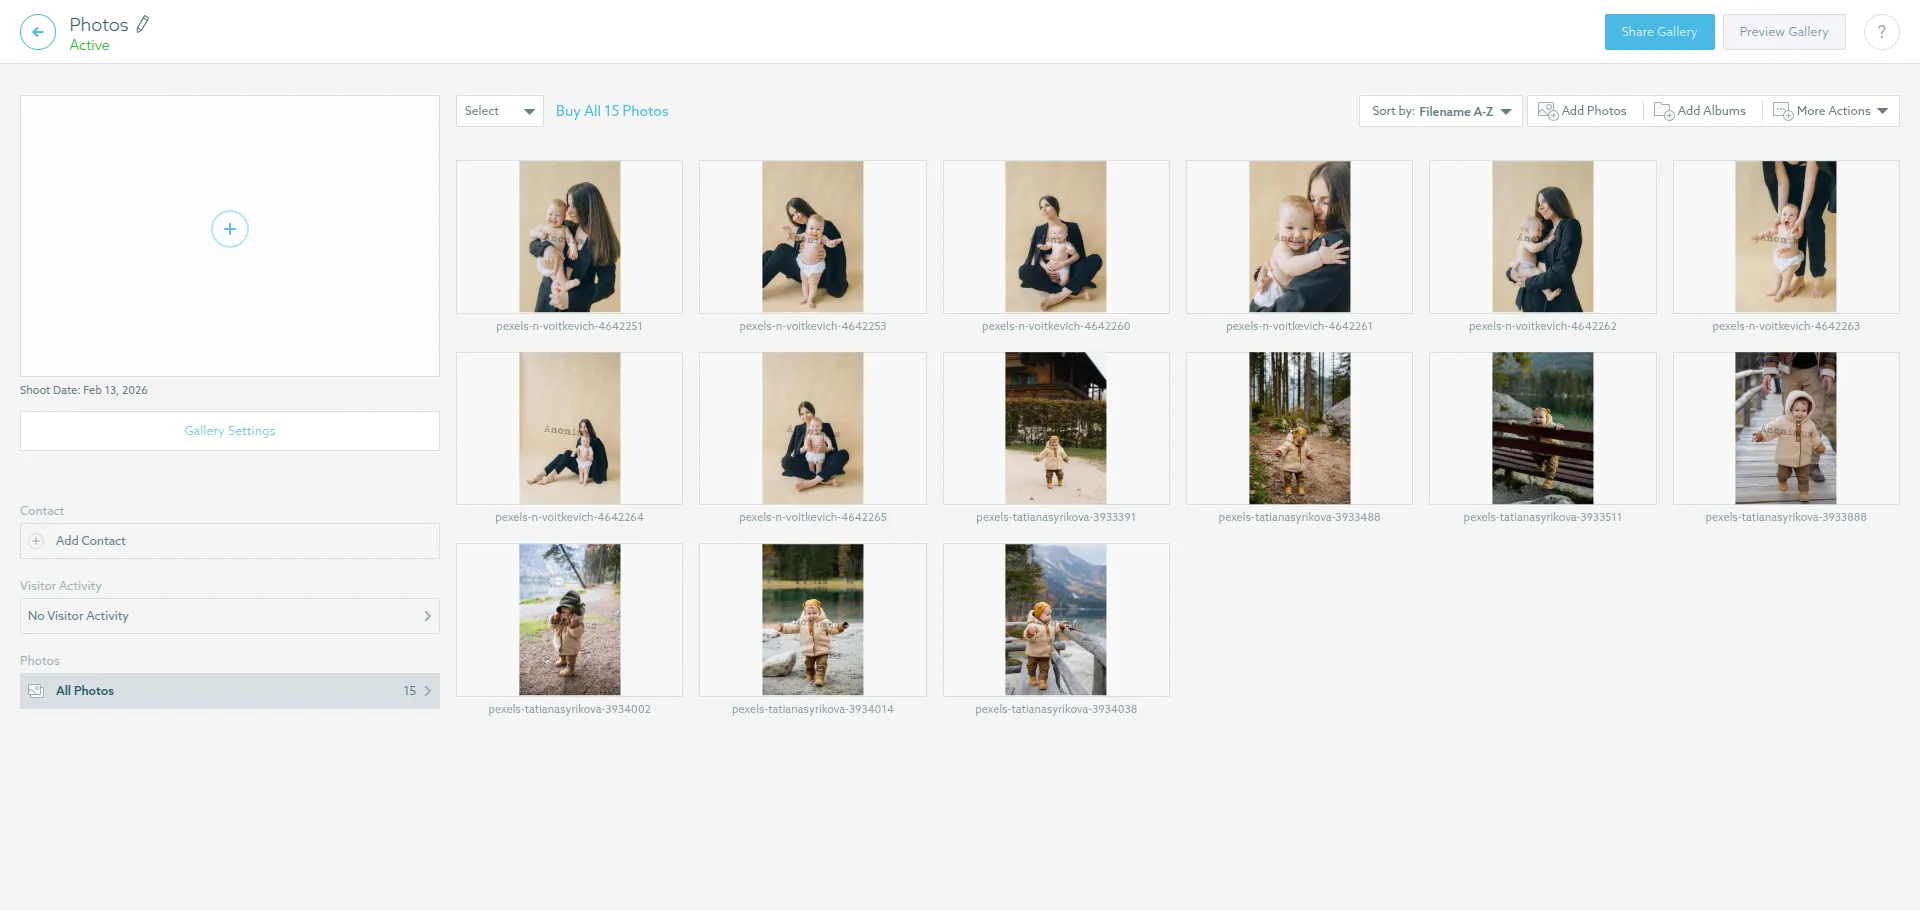1920x910 pixels.
Task: Select thumbnail pexels-tatianasyrikova-3934038
Action: tap(1056, 619)
